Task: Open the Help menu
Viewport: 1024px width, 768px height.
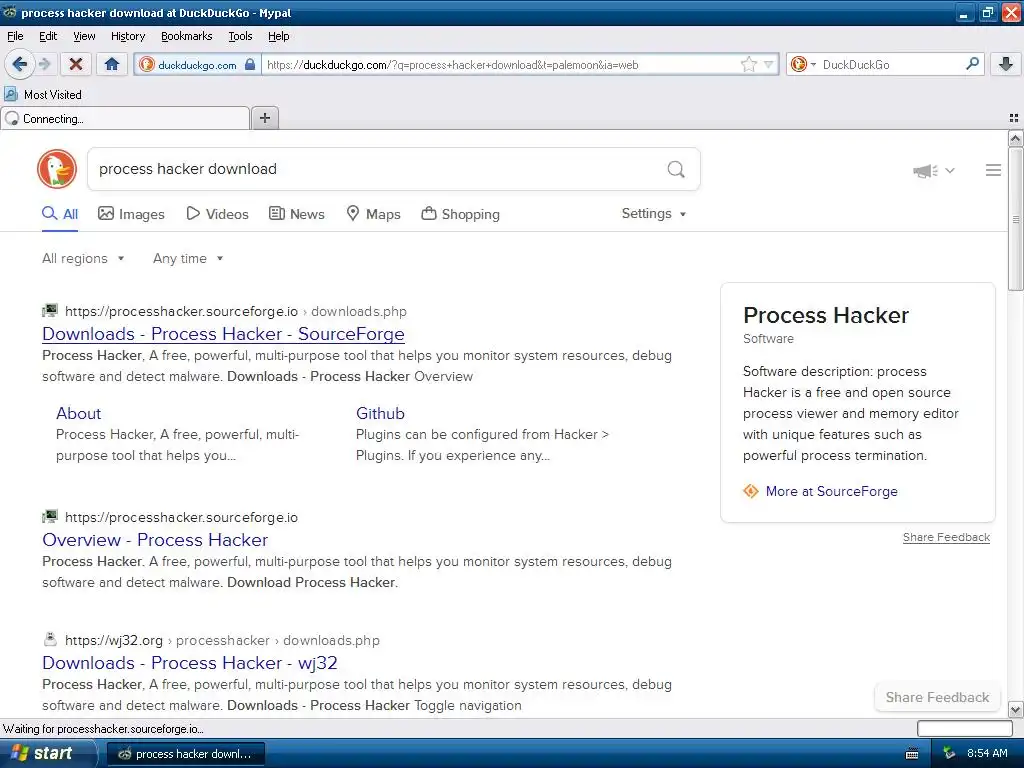Action: [x=279, y=36]
